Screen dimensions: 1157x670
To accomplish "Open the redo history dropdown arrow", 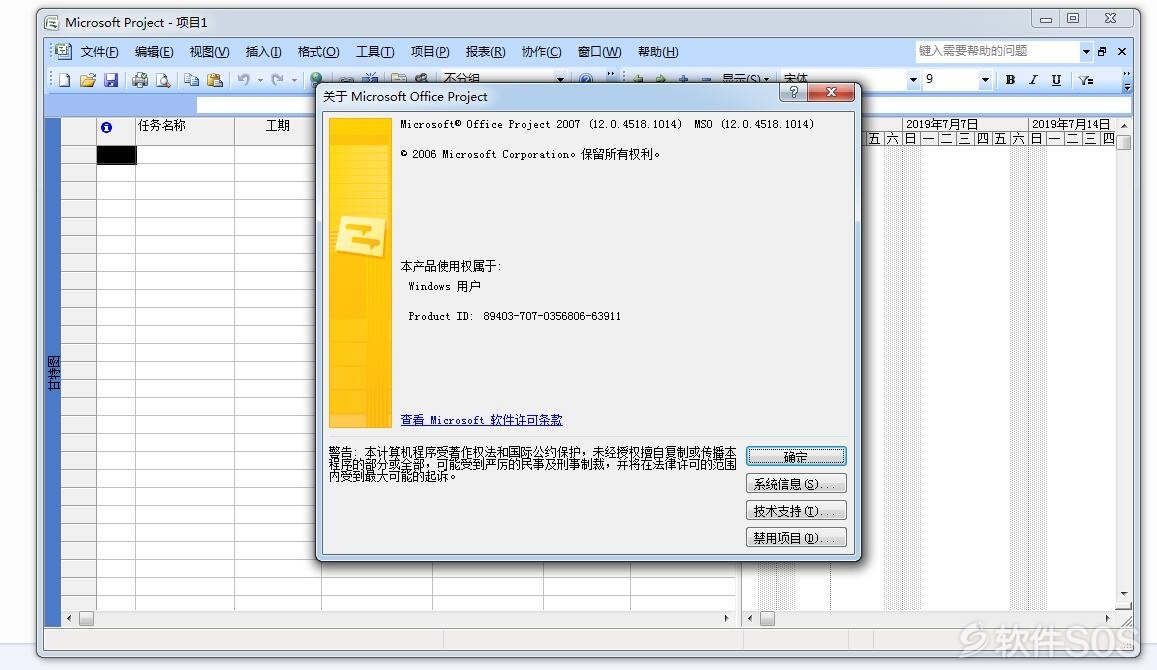I will tap(294, 80).
